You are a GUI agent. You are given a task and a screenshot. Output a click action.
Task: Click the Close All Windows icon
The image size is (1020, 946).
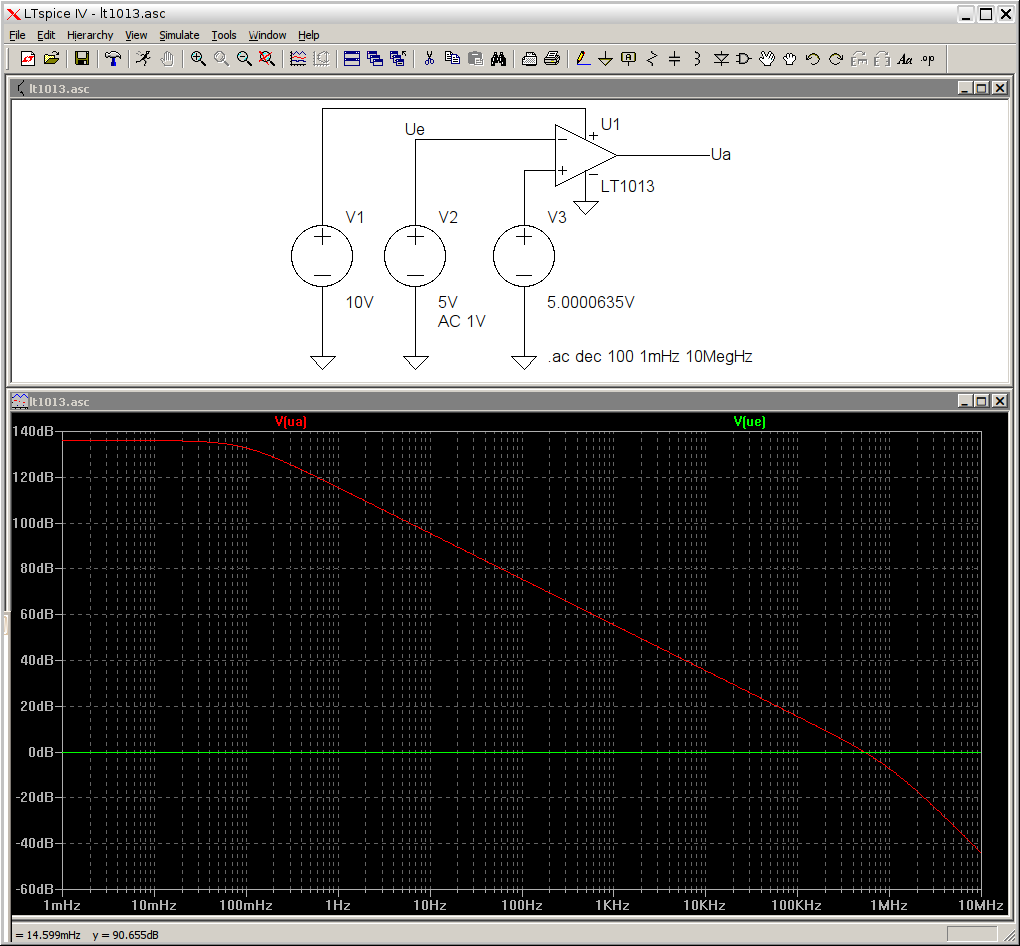(x=398, y=59)
